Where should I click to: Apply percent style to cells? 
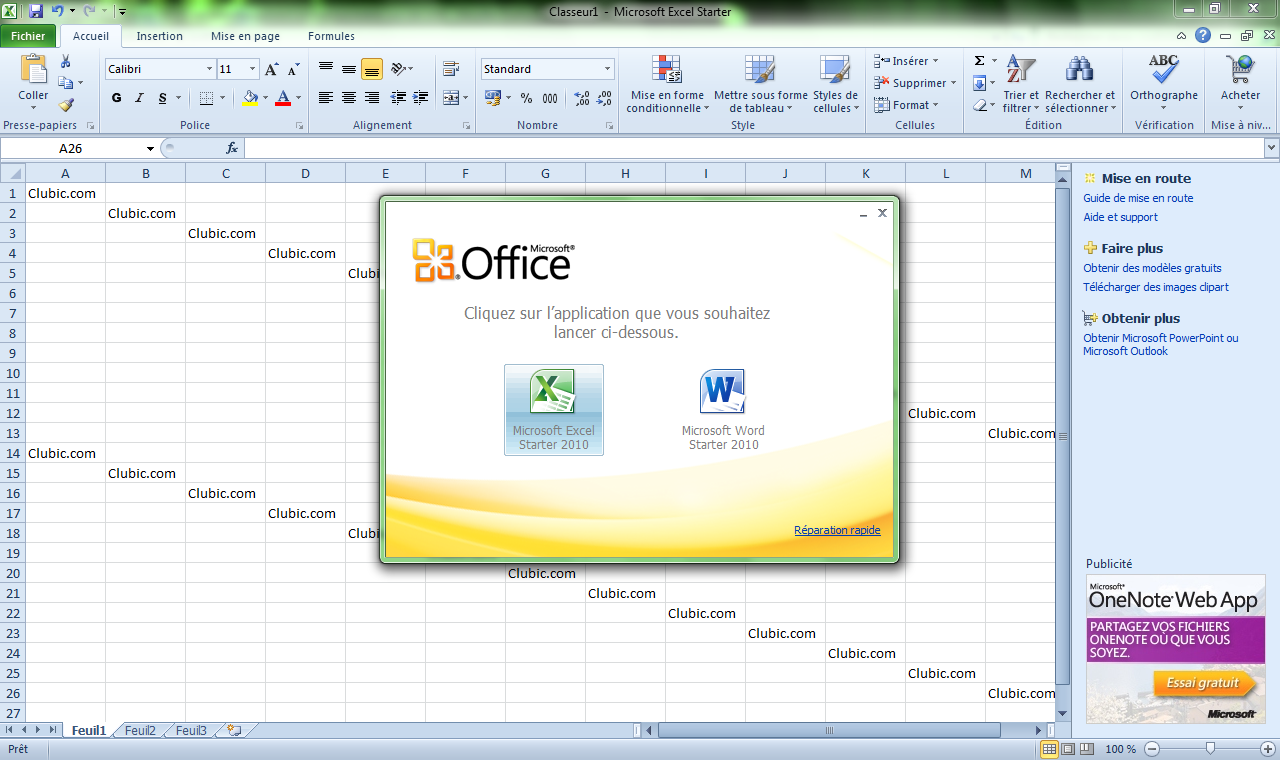pos(527,98)
